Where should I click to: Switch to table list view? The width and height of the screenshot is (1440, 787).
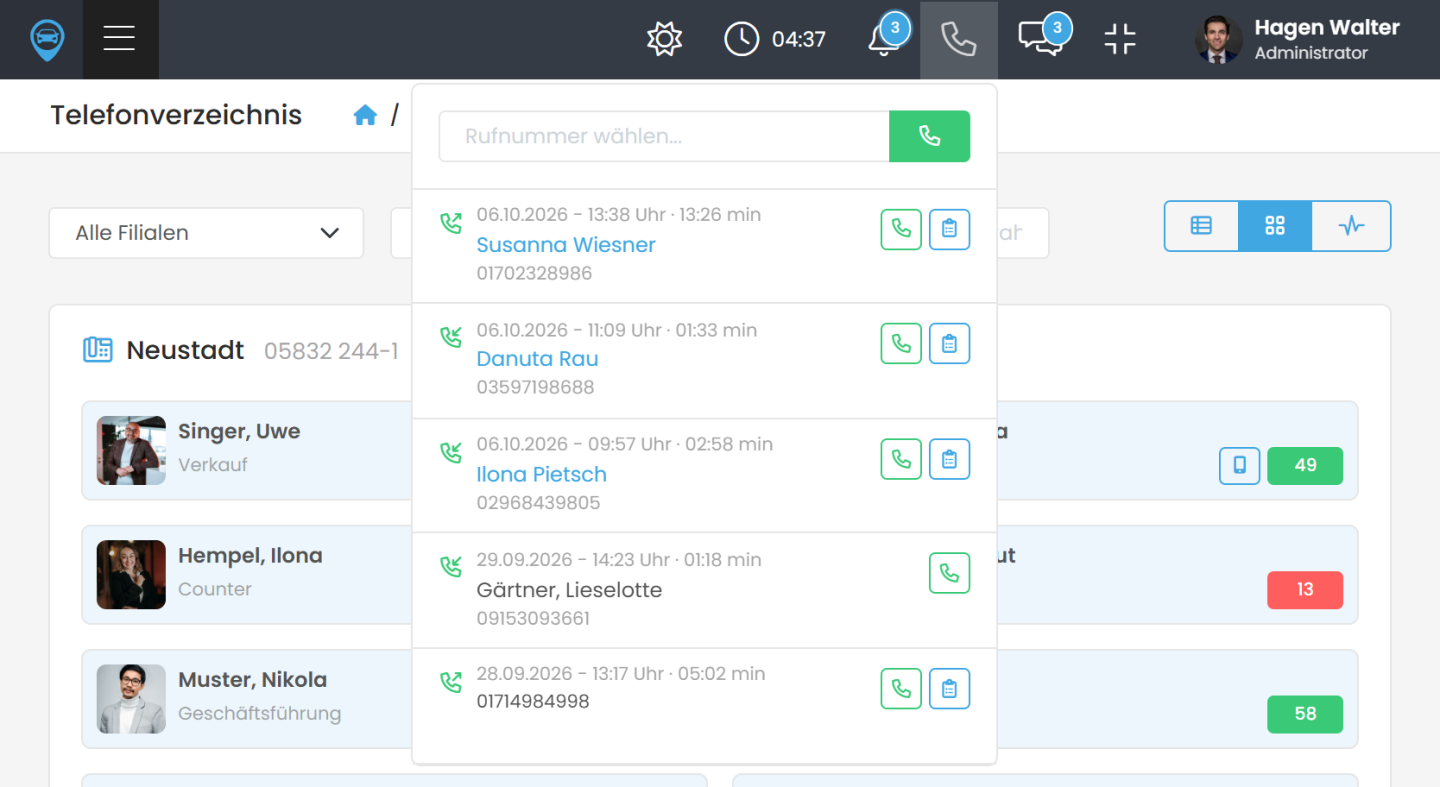[1201, 226]
